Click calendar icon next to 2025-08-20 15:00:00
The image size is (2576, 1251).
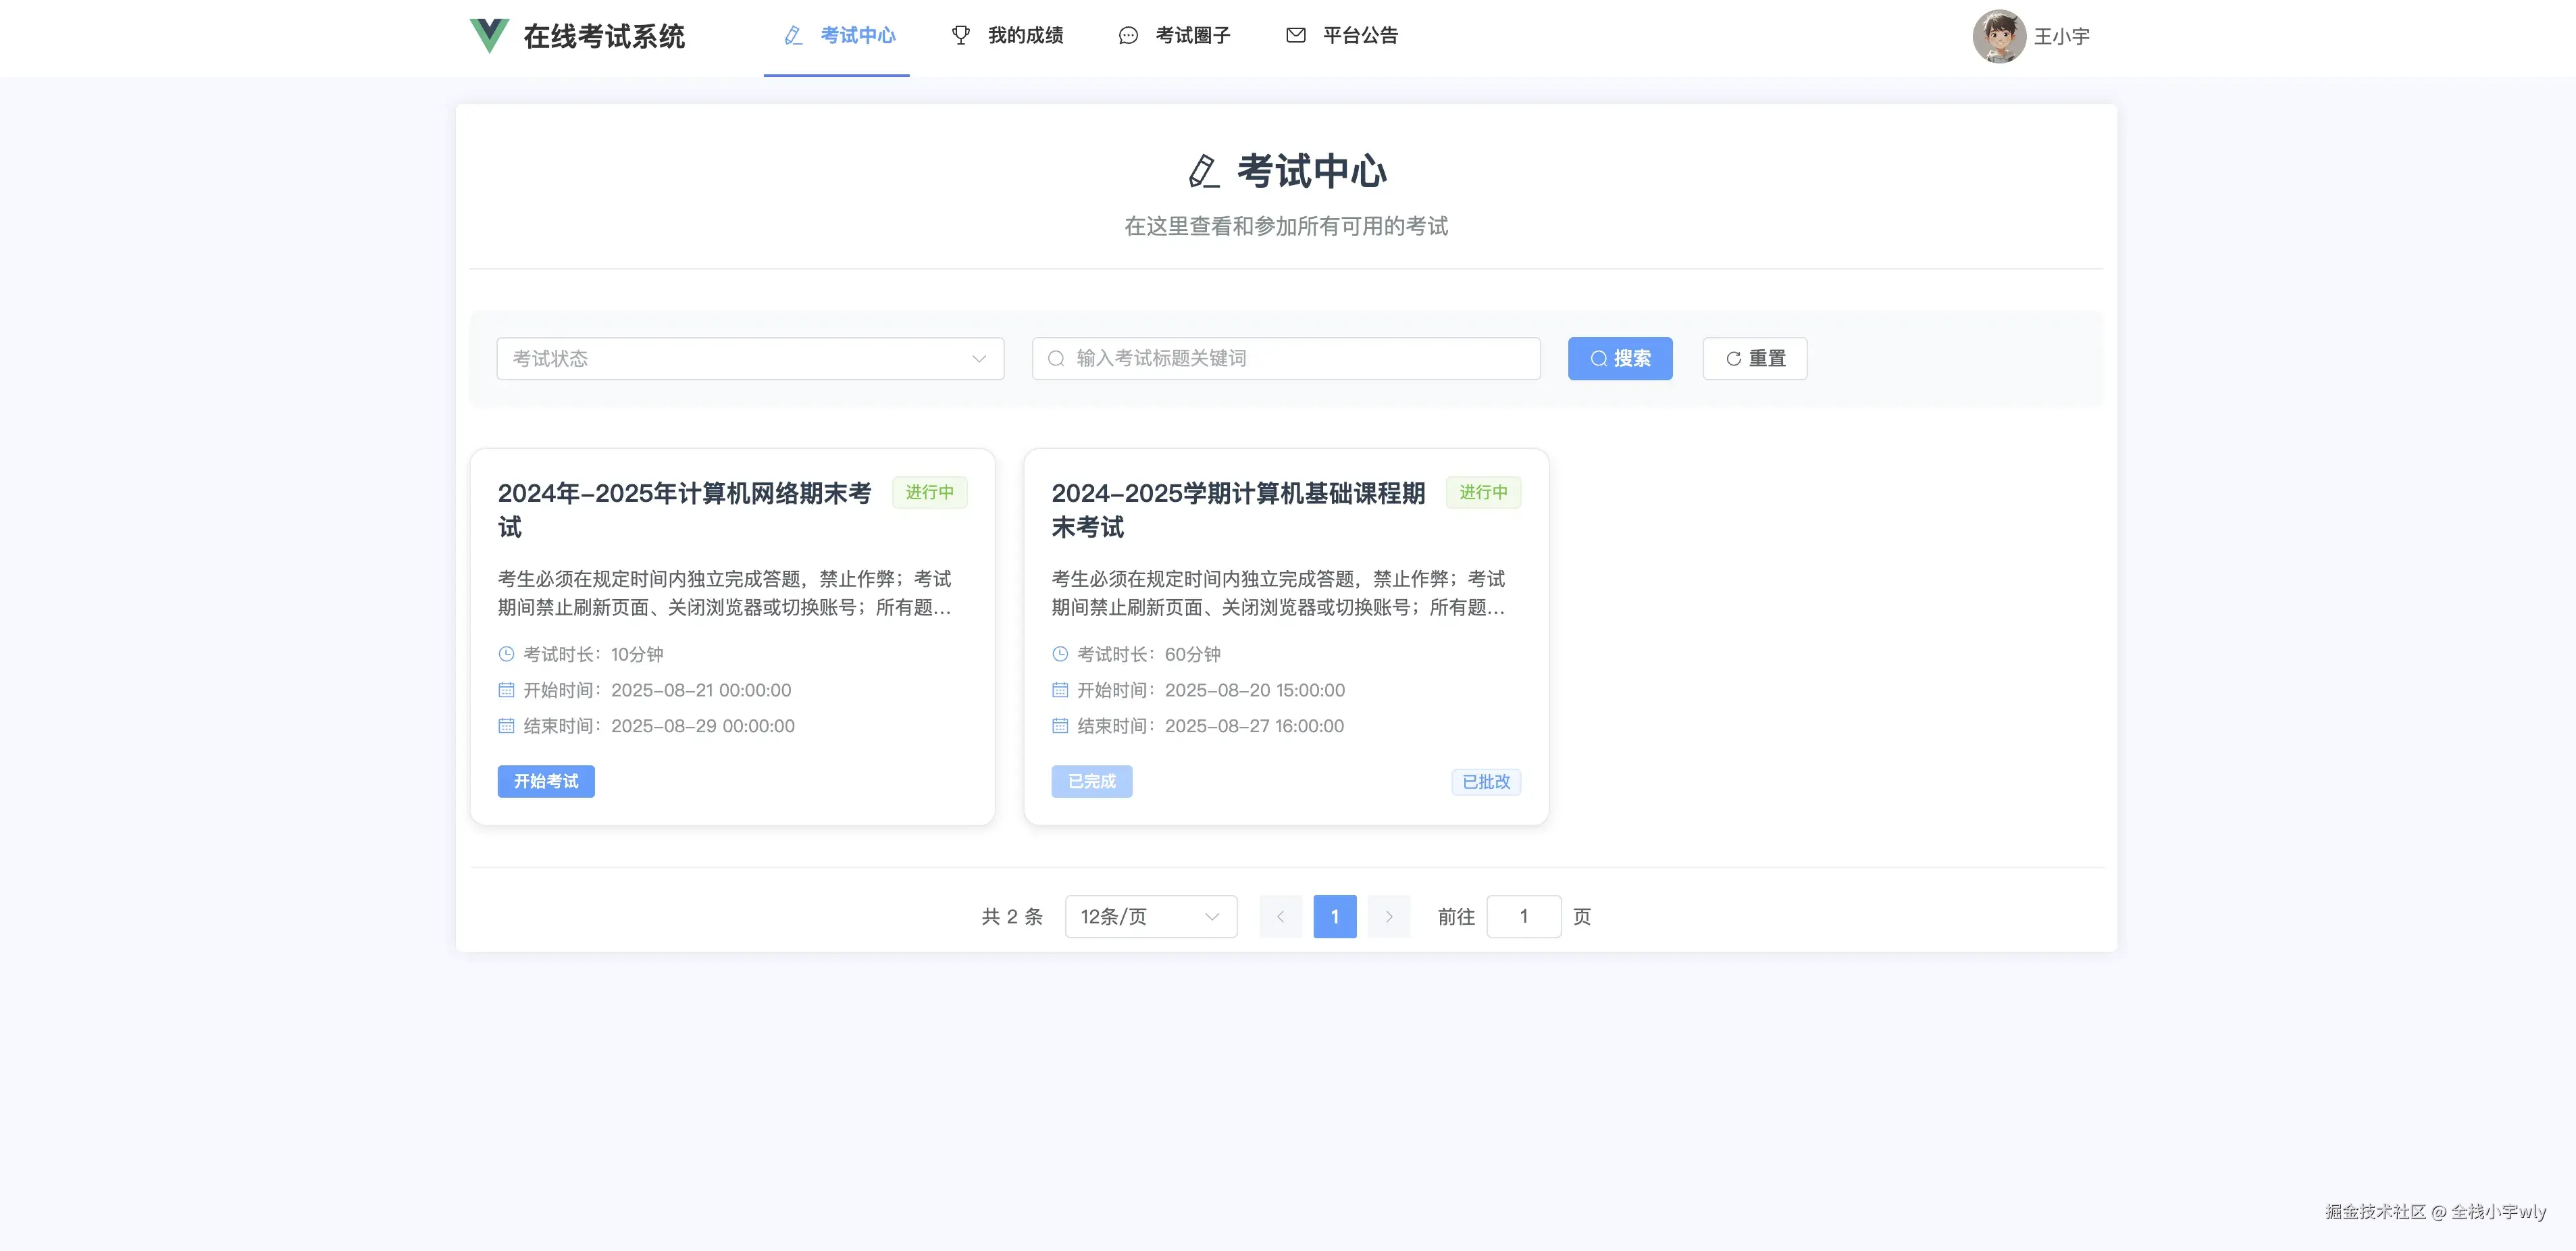point(1060,690)
